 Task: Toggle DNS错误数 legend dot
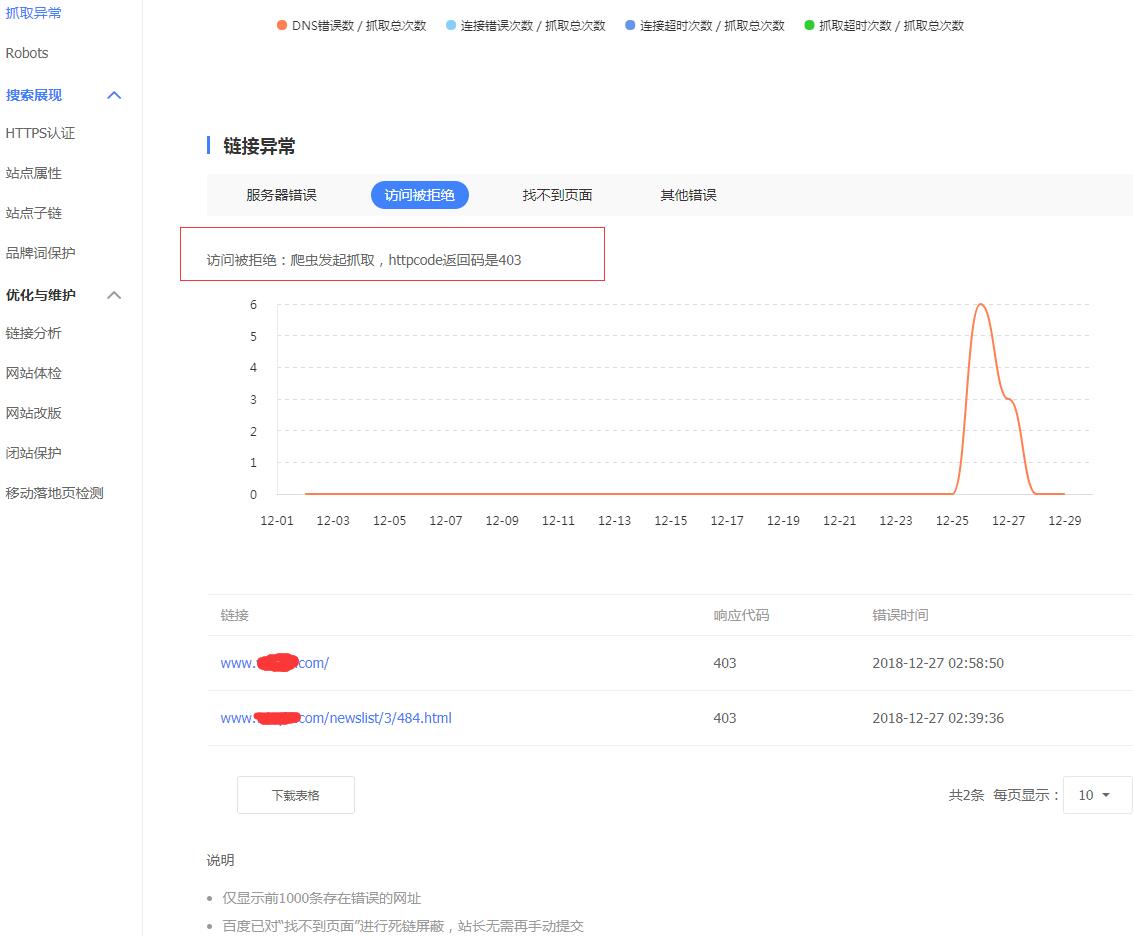pos(281,25)
